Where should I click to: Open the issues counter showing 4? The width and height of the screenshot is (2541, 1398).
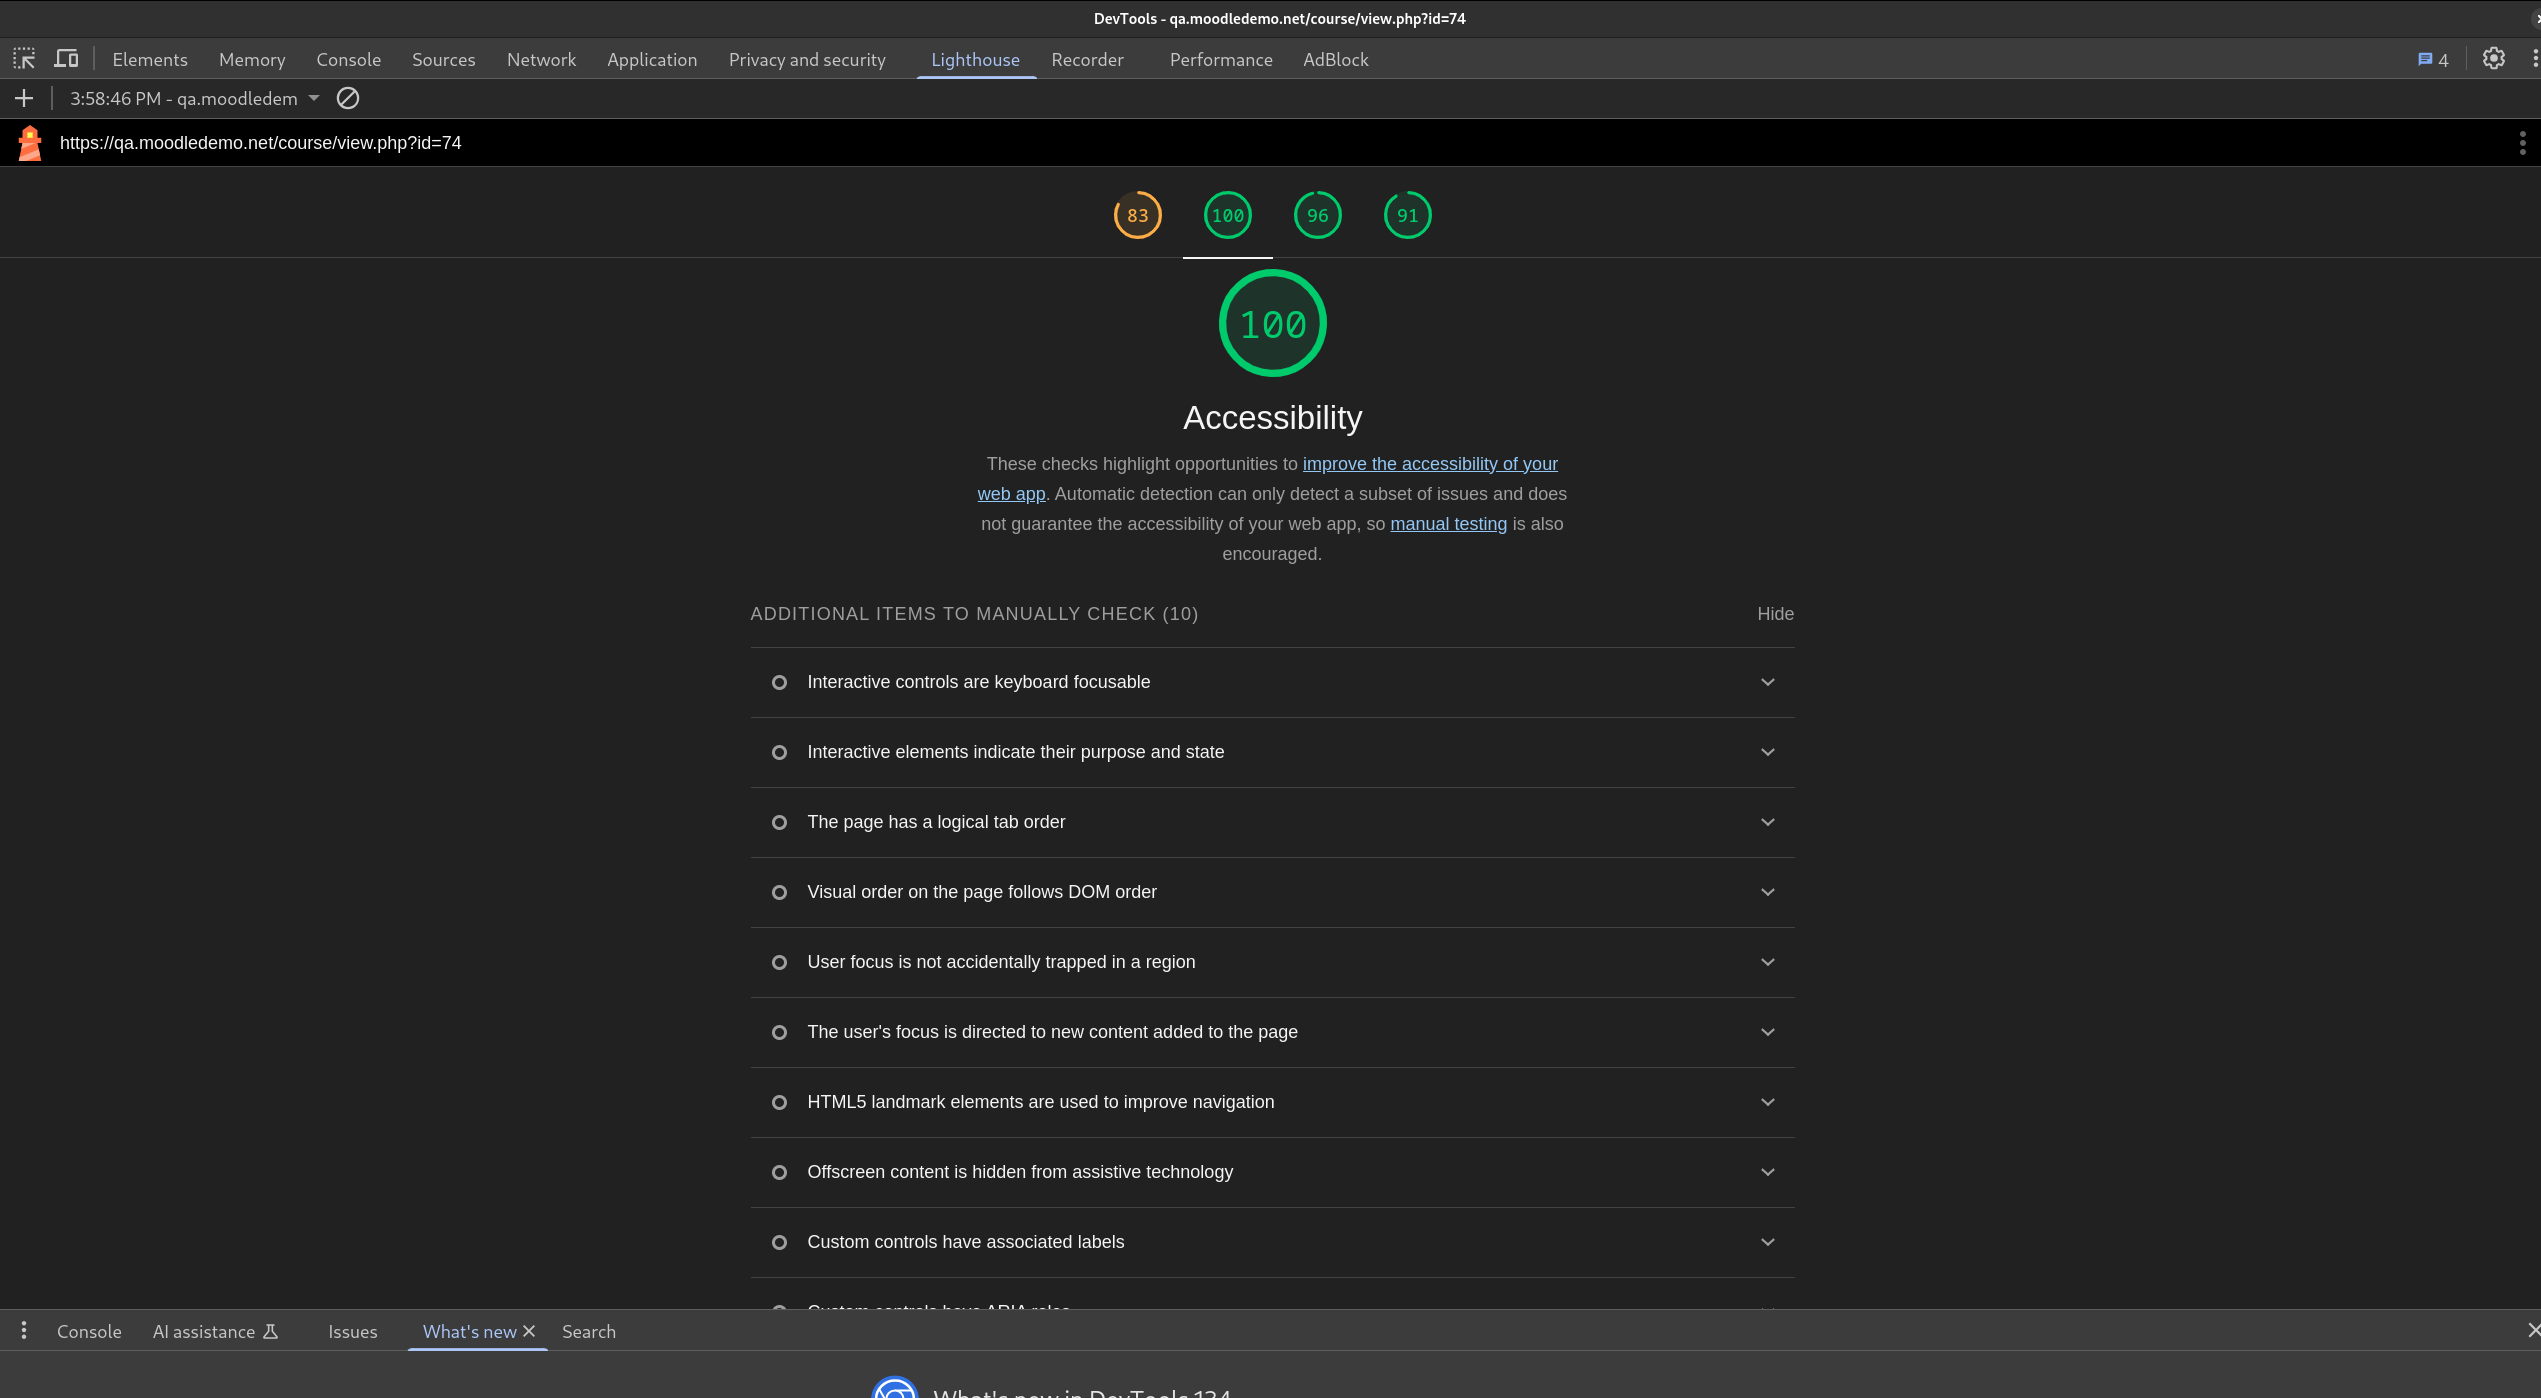coord(2432,60)
